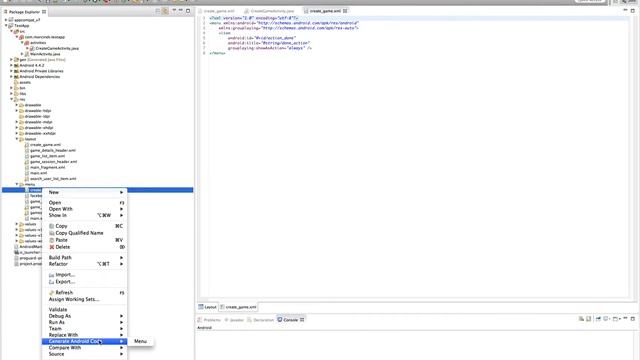Click TestApp project icon
The width and height of the screenshot is (640, 360).
[11, 25]
